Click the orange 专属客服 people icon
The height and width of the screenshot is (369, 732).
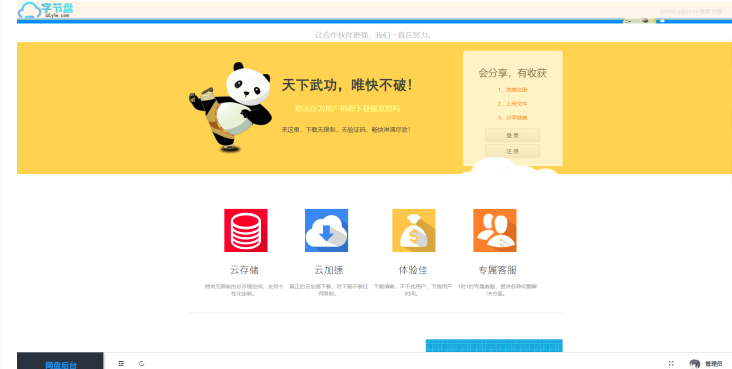click(x=495, y=230)
